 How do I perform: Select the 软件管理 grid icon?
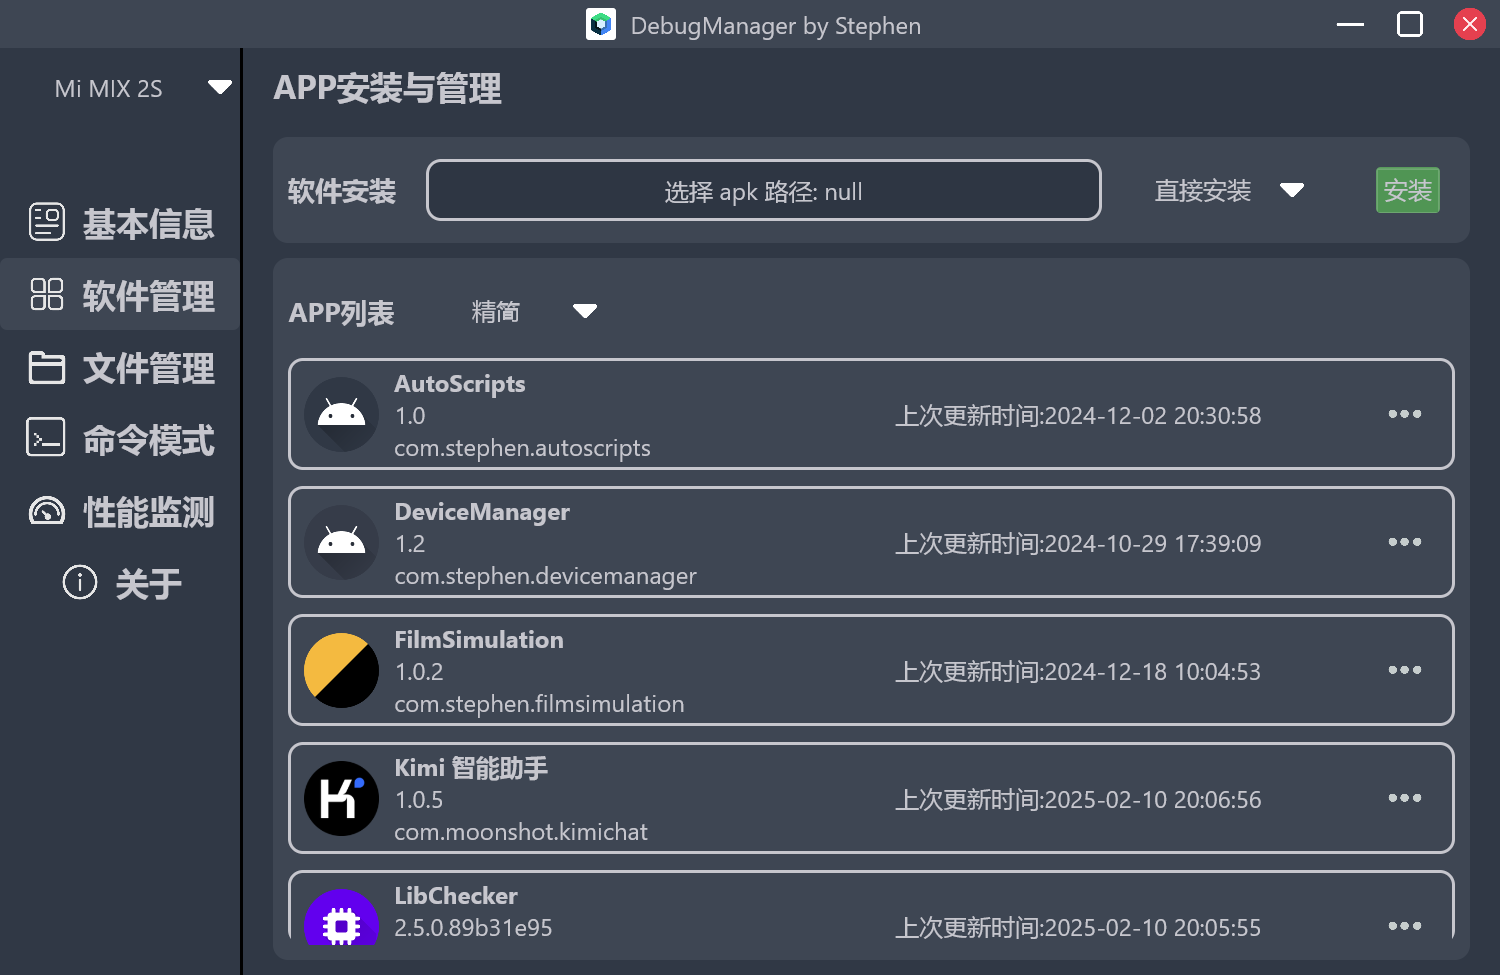pos(46,294)
